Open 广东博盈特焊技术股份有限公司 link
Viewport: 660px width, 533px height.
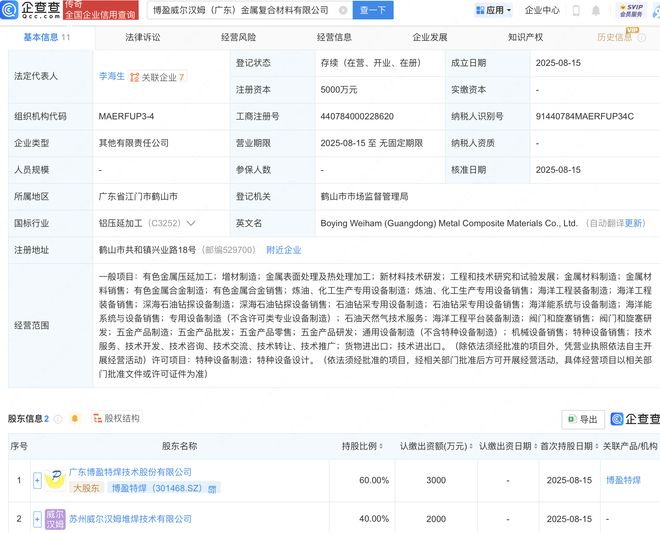[130, 472]
